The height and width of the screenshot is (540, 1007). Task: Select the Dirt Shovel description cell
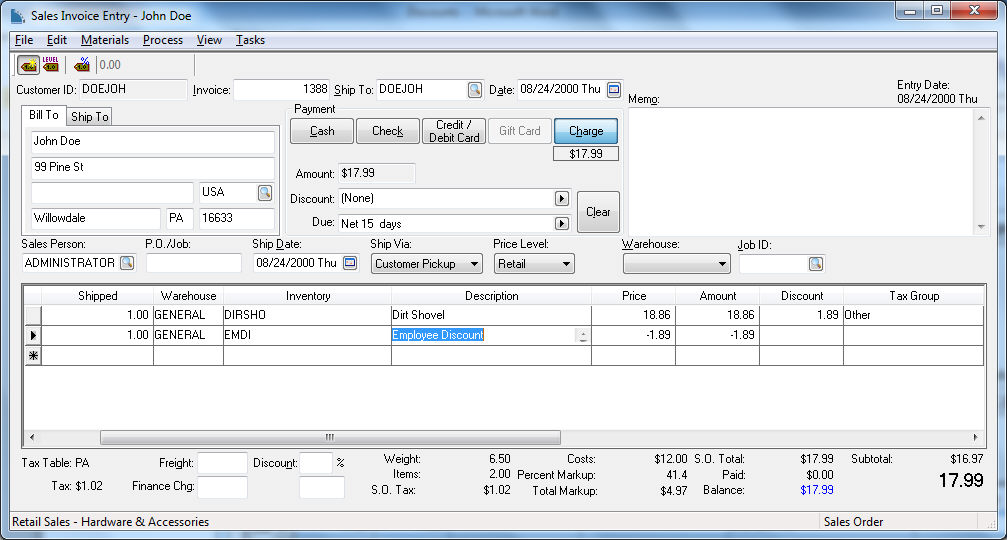pos(491,315)
